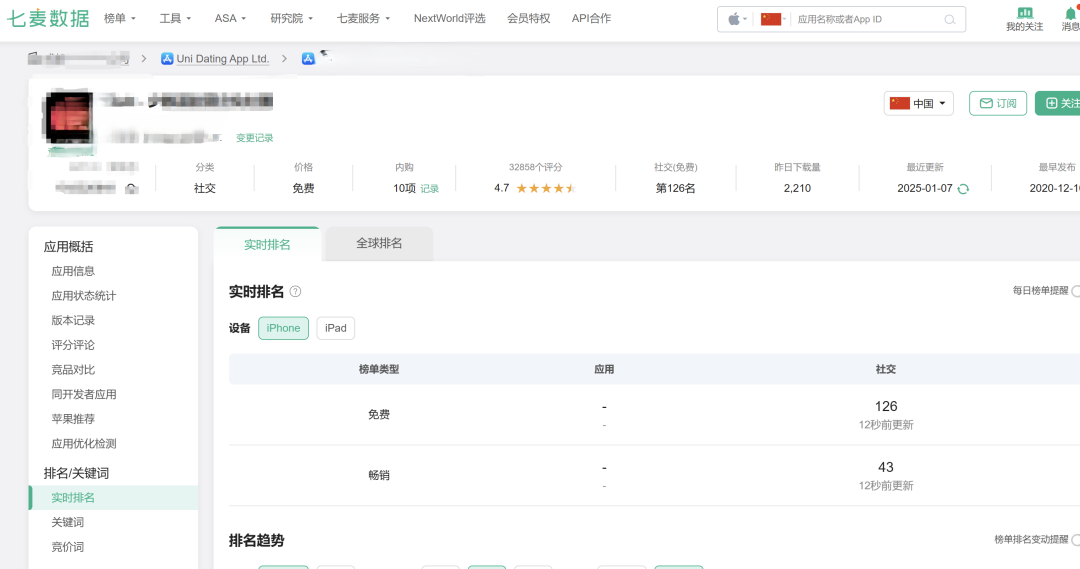Screen dimensions: 1080x569
Task: Click the help icon beside 实时排名 heading
Action: coord(295,291)
